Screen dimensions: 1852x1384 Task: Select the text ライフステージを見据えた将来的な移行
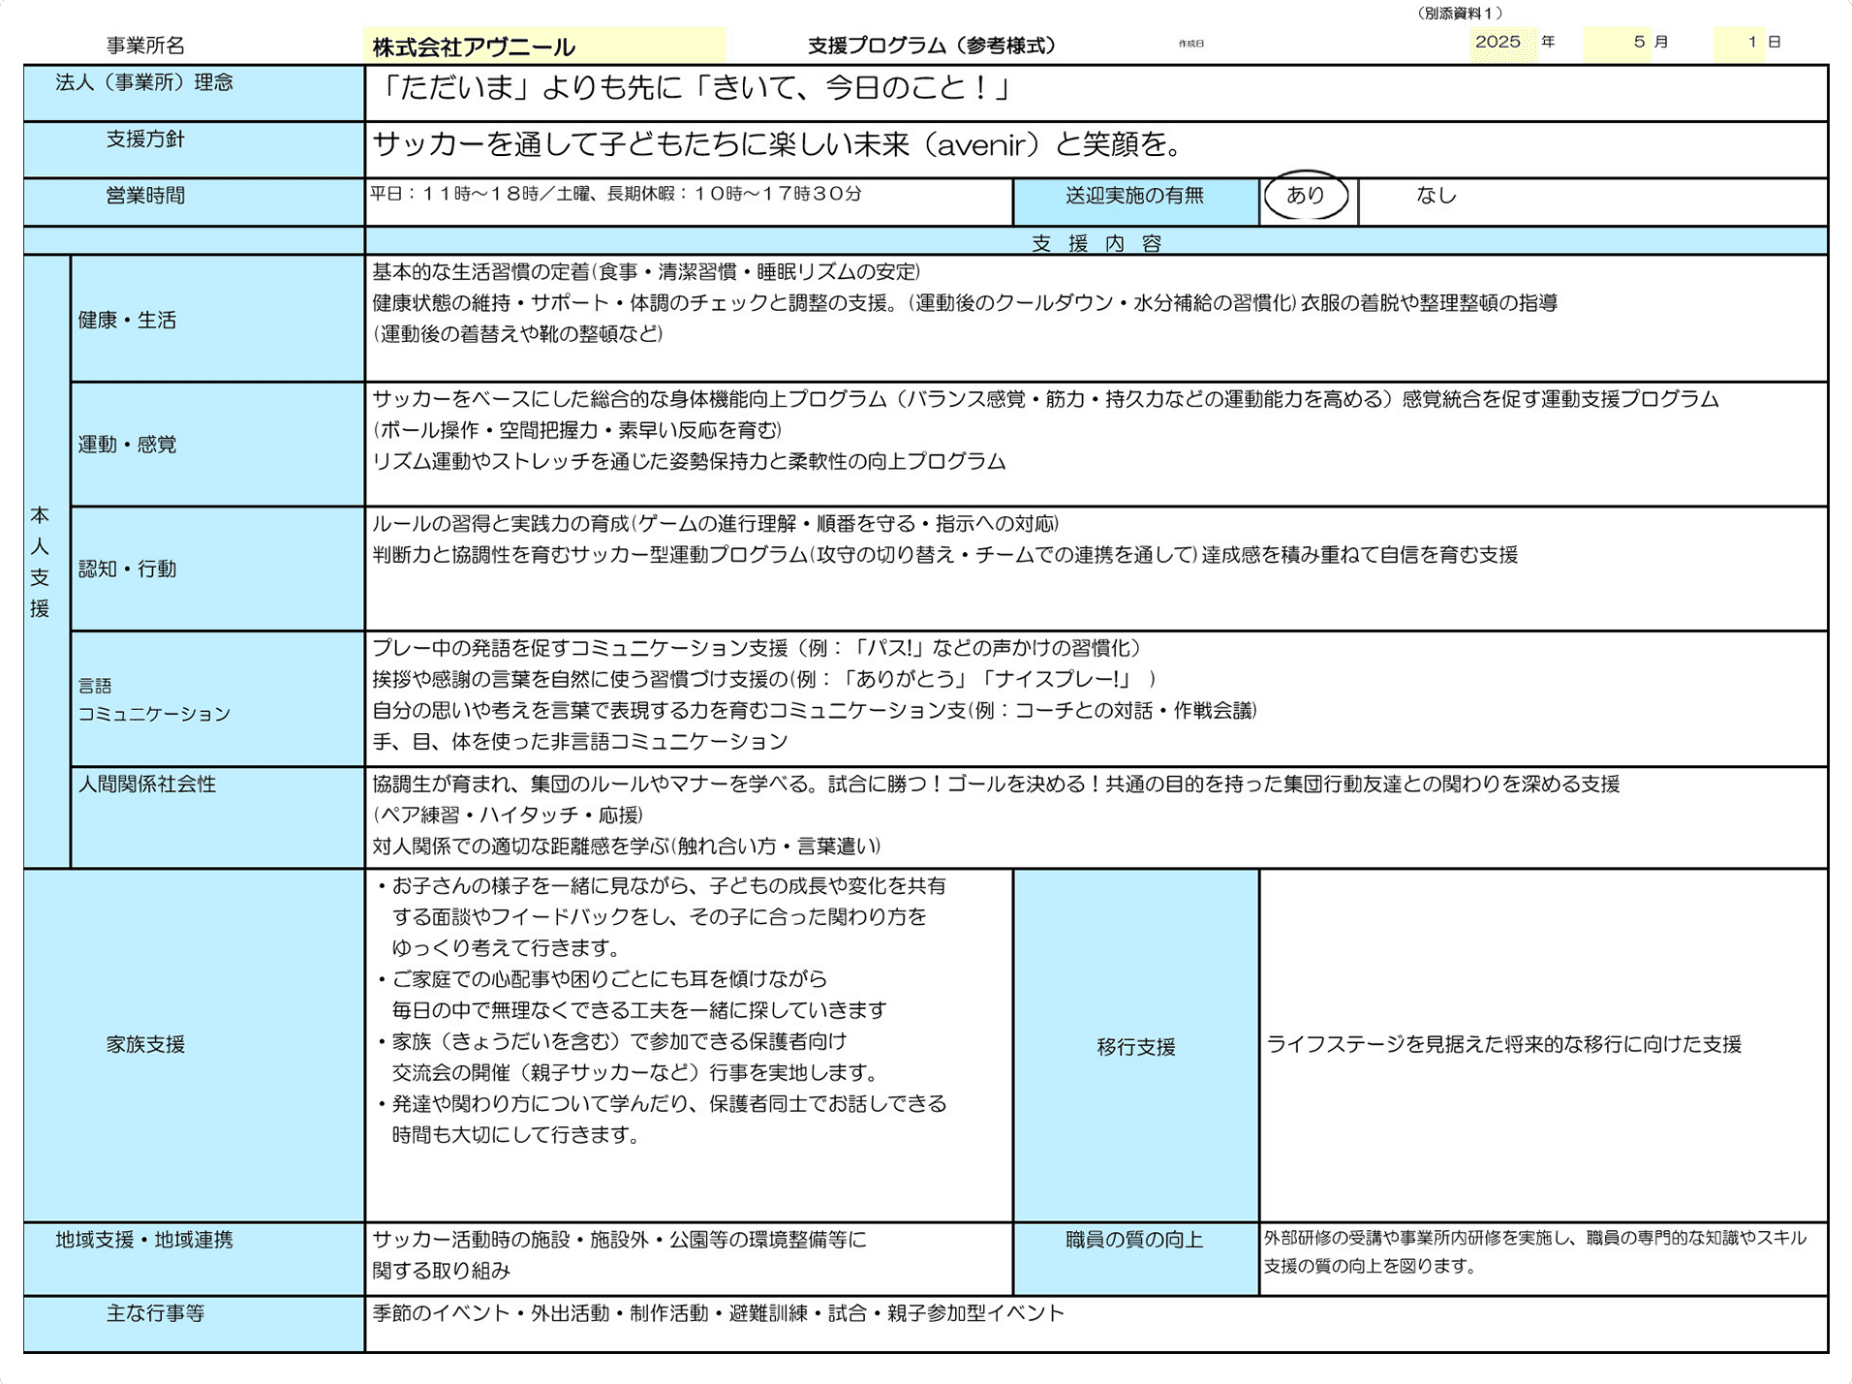click(x=1504, y=1044)
